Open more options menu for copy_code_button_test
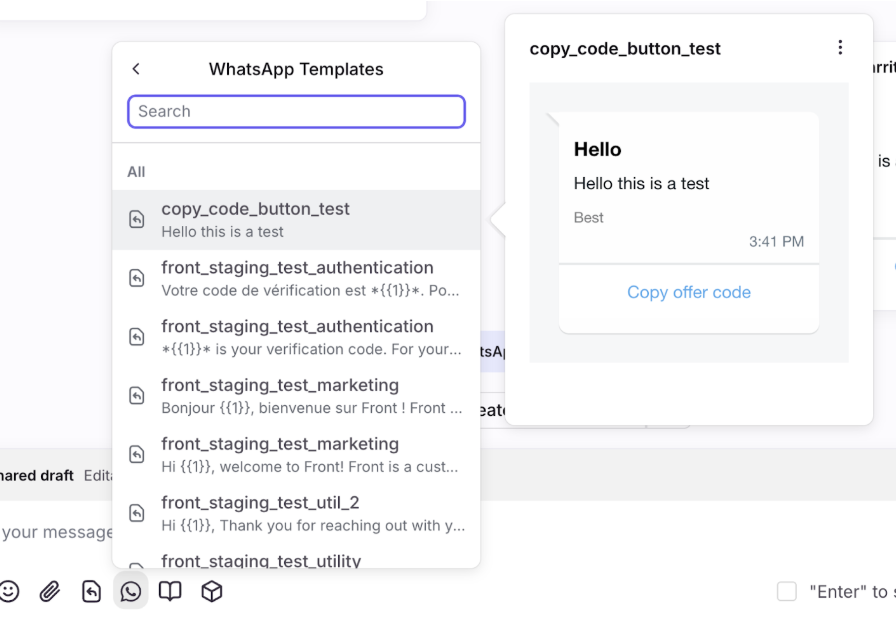Image resolution: width=896 pixels, height=622 pixels. pyautogui.click(x=840, y=47)
